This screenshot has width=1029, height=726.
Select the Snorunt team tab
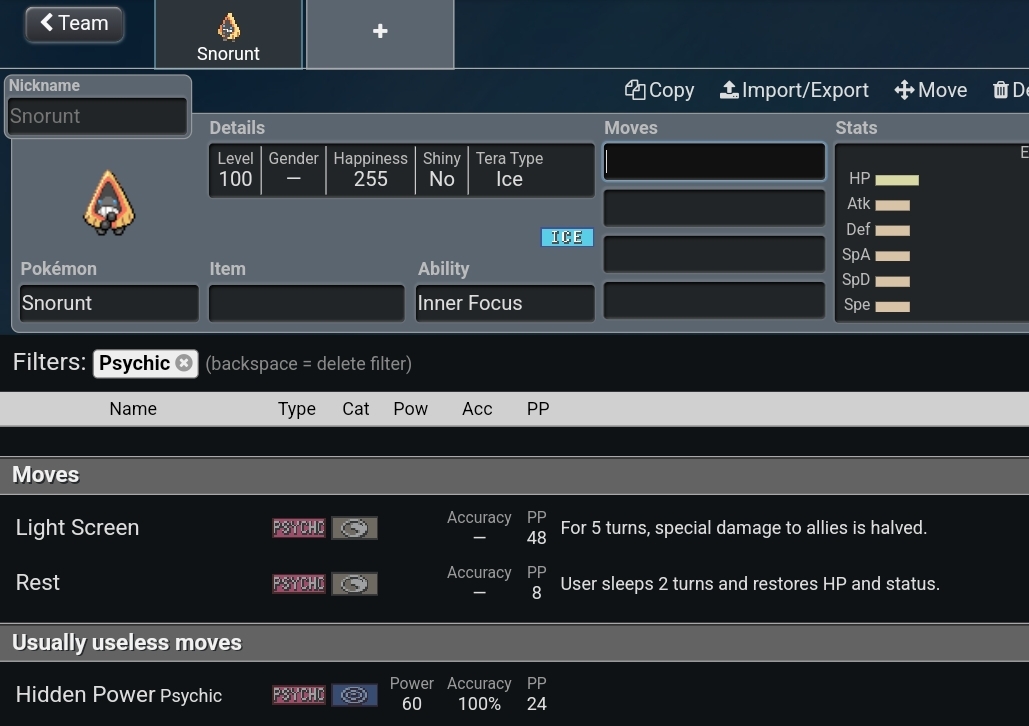[228, 34]
